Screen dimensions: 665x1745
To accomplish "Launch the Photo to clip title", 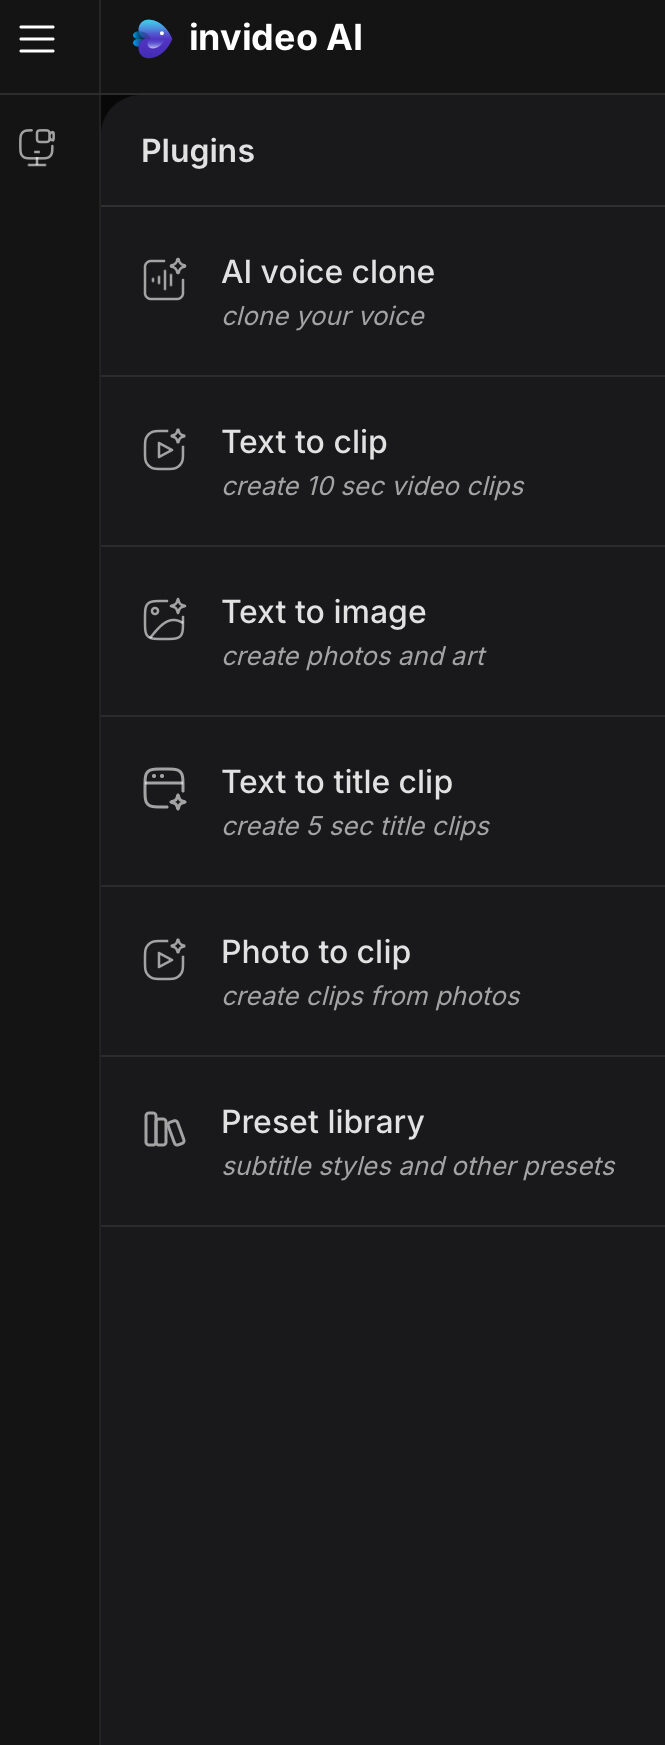I will [316, 952].
